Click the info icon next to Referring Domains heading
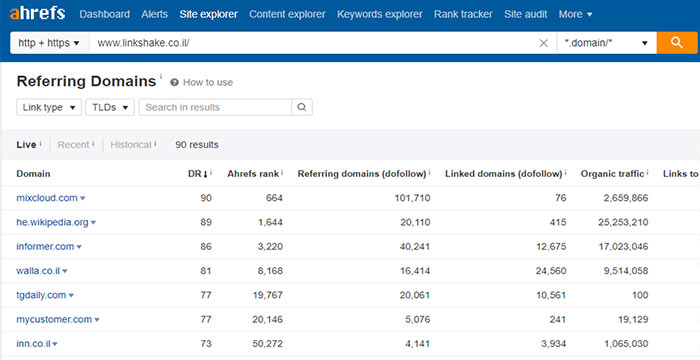Screen dimensions: 700x360 click(x=161, y=76)
